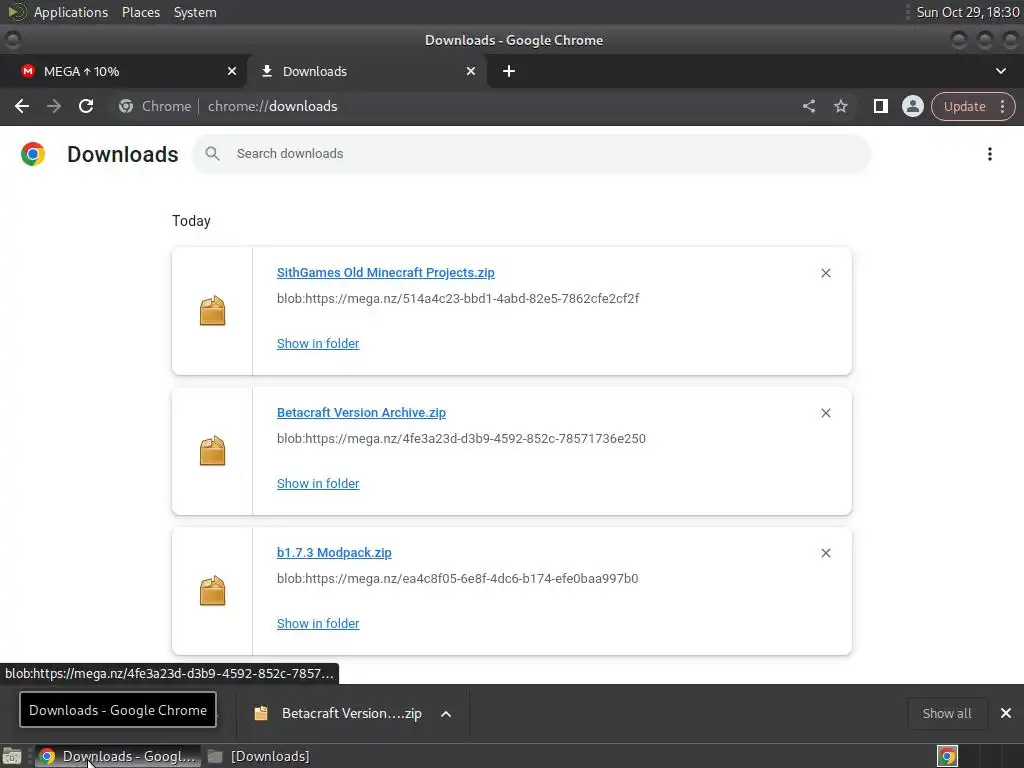Open the three-dot menu on Downloads page

(990, 154)
